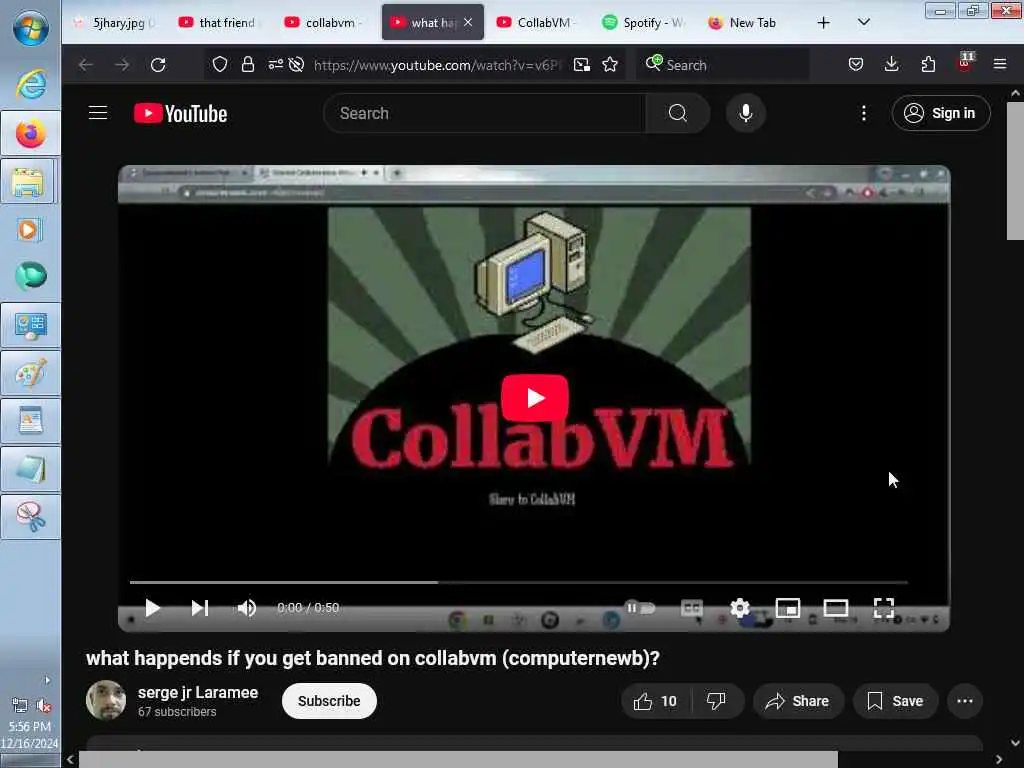Switch to theater mode

(836, 608)
